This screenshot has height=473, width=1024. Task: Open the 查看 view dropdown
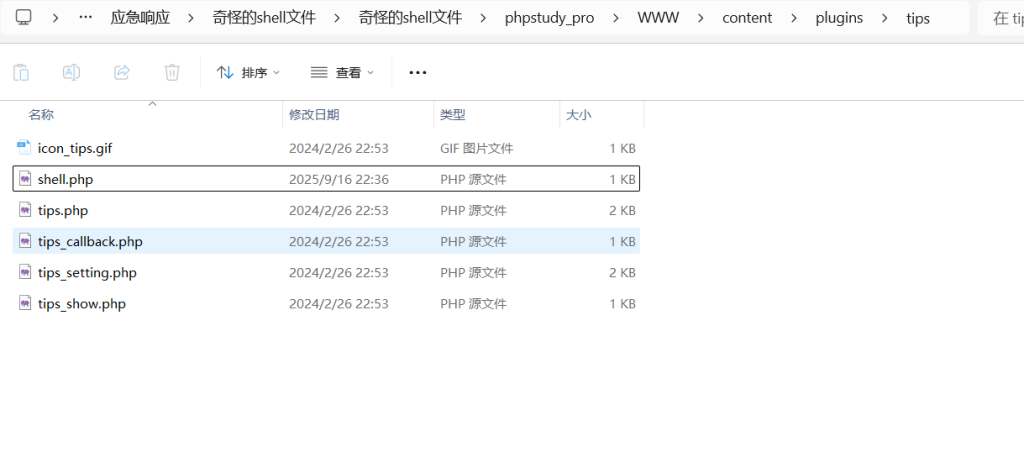click(x=341, y=72)
